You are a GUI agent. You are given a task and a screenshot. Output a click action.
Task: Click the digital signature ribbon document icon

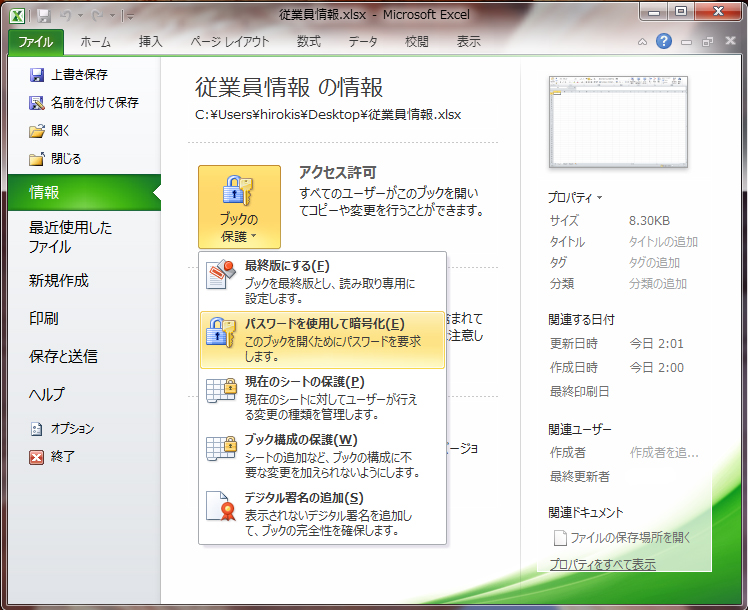click(x=221, y=506)
